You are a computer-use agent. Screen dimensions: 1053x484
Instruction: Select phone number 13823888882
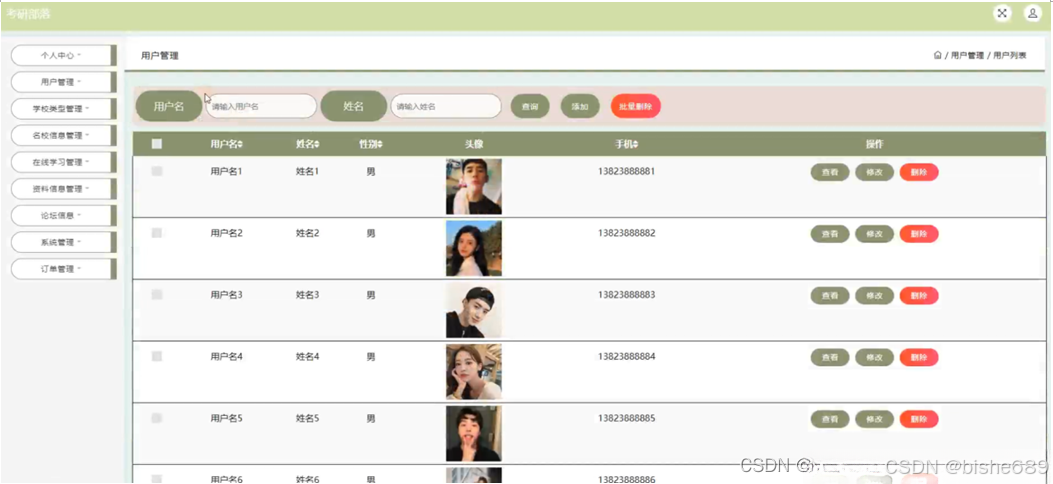pyautogui.click(x=626, y=233)
